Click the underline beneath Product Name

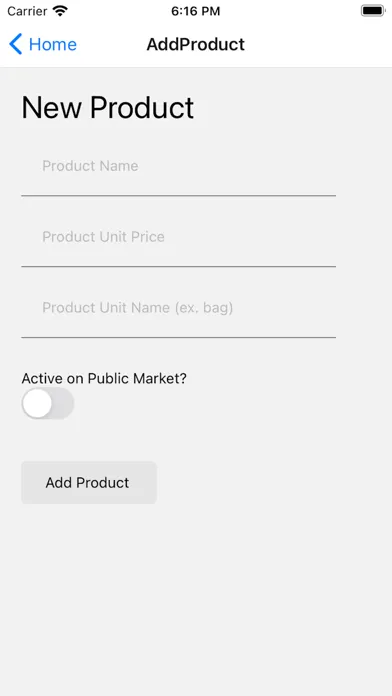coord(178,195)
